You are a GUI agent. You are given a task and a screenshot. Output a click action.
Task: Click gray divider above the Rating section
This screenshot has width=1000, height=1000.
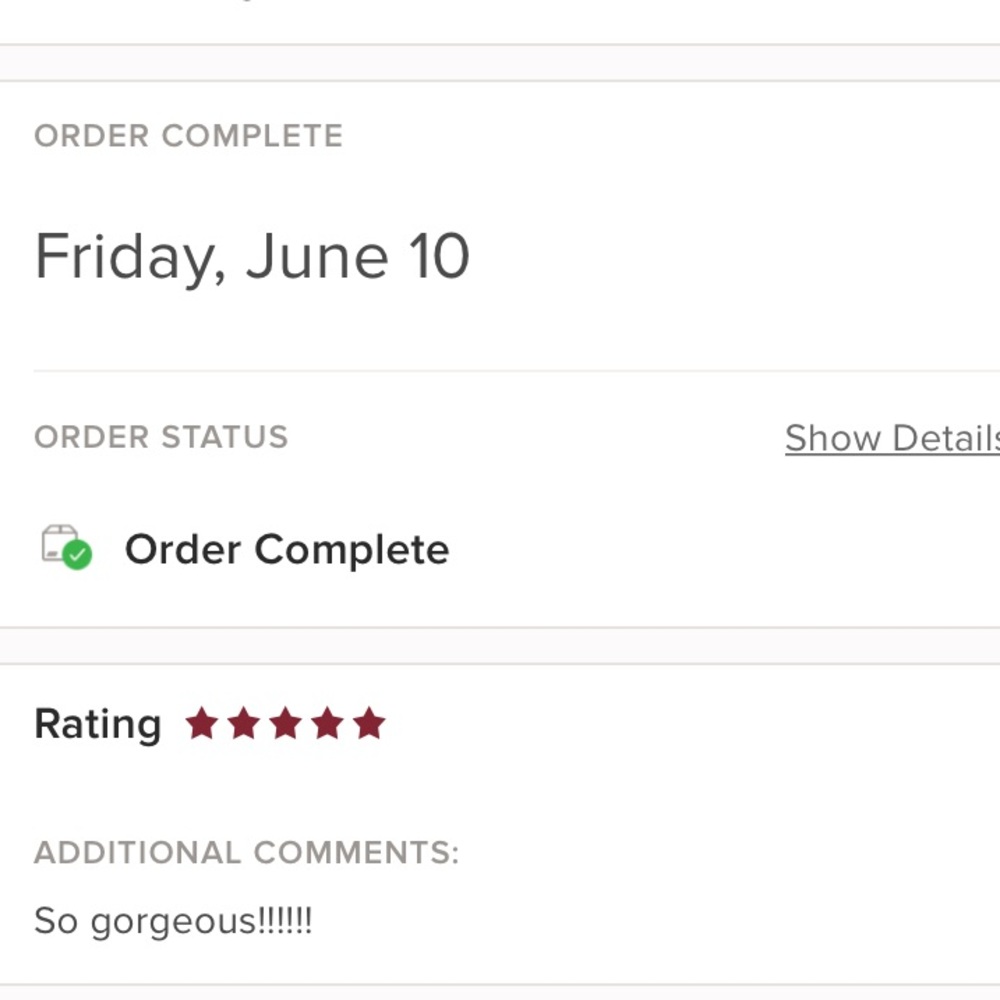click(x=500, y=645)
